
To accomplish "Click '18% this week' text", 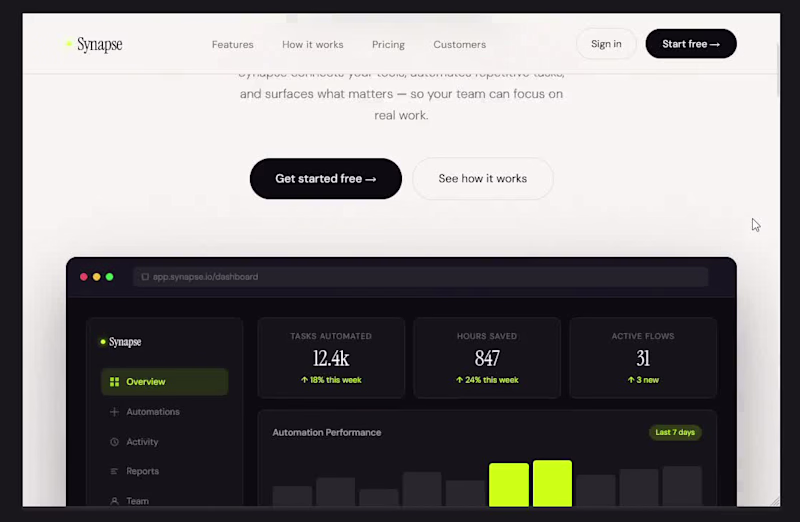I will pos(331,380).
